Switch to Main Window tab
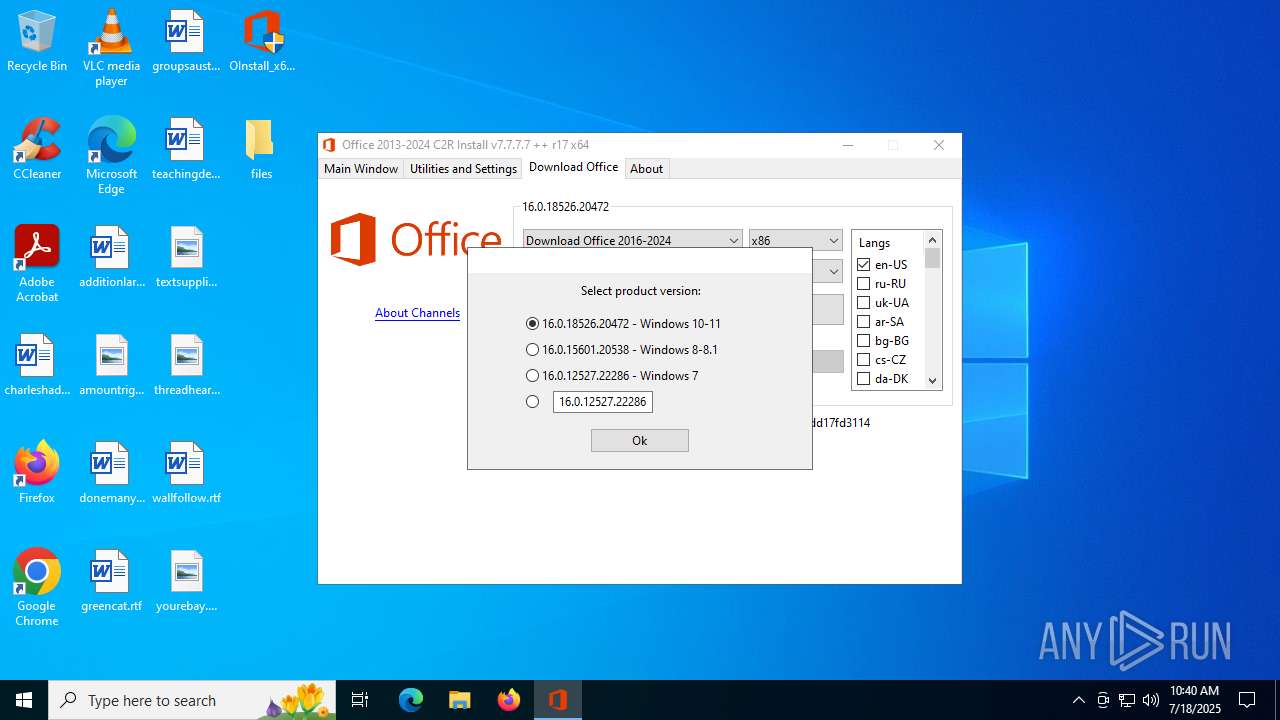The width and height of the screenshot is (1280, 720). pos(361,169)
